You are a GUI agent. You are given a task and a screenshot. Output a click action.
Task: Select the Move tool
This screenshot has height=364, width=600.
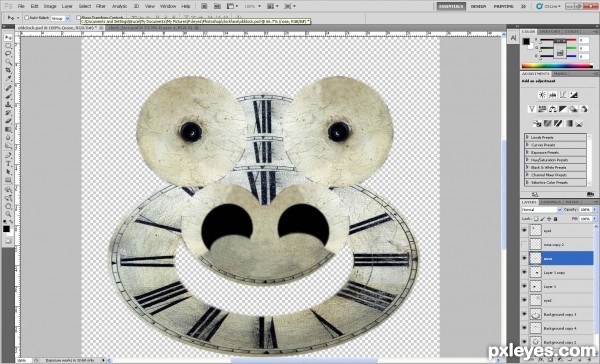8,38
